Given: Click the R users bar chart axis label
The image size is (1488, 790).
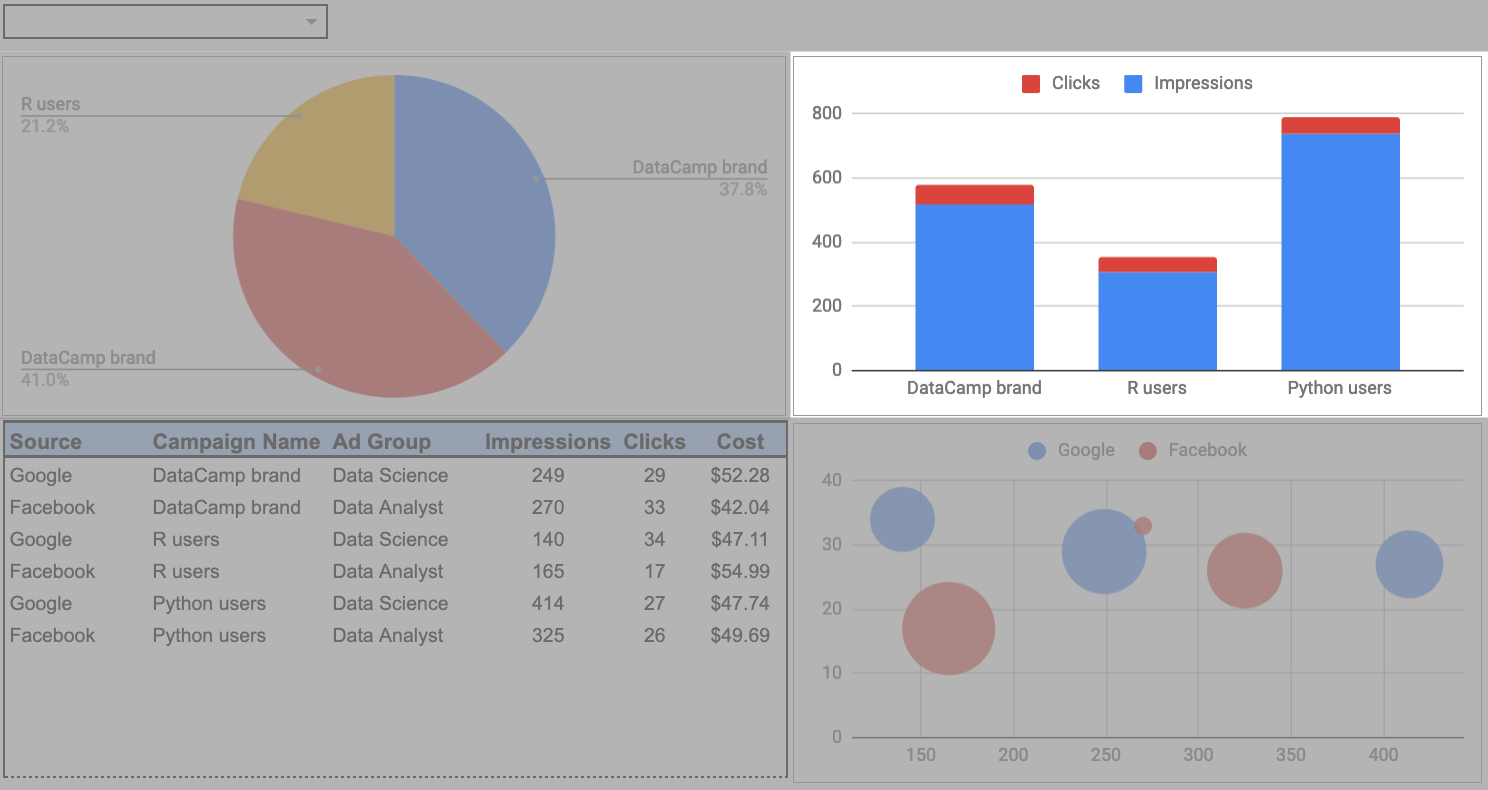Looking at the screenshot, I should [1157, 388].
